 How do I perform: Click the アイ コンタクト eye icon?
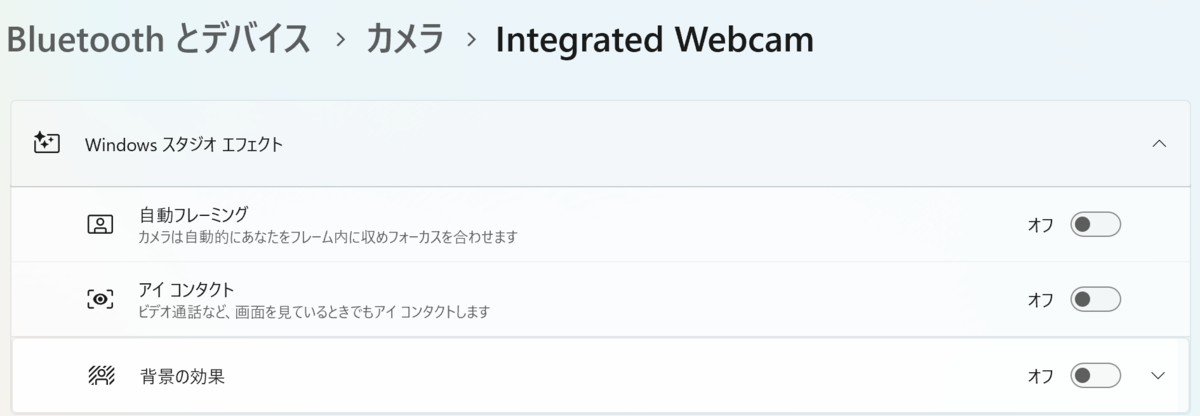click(x=100, y=299)
